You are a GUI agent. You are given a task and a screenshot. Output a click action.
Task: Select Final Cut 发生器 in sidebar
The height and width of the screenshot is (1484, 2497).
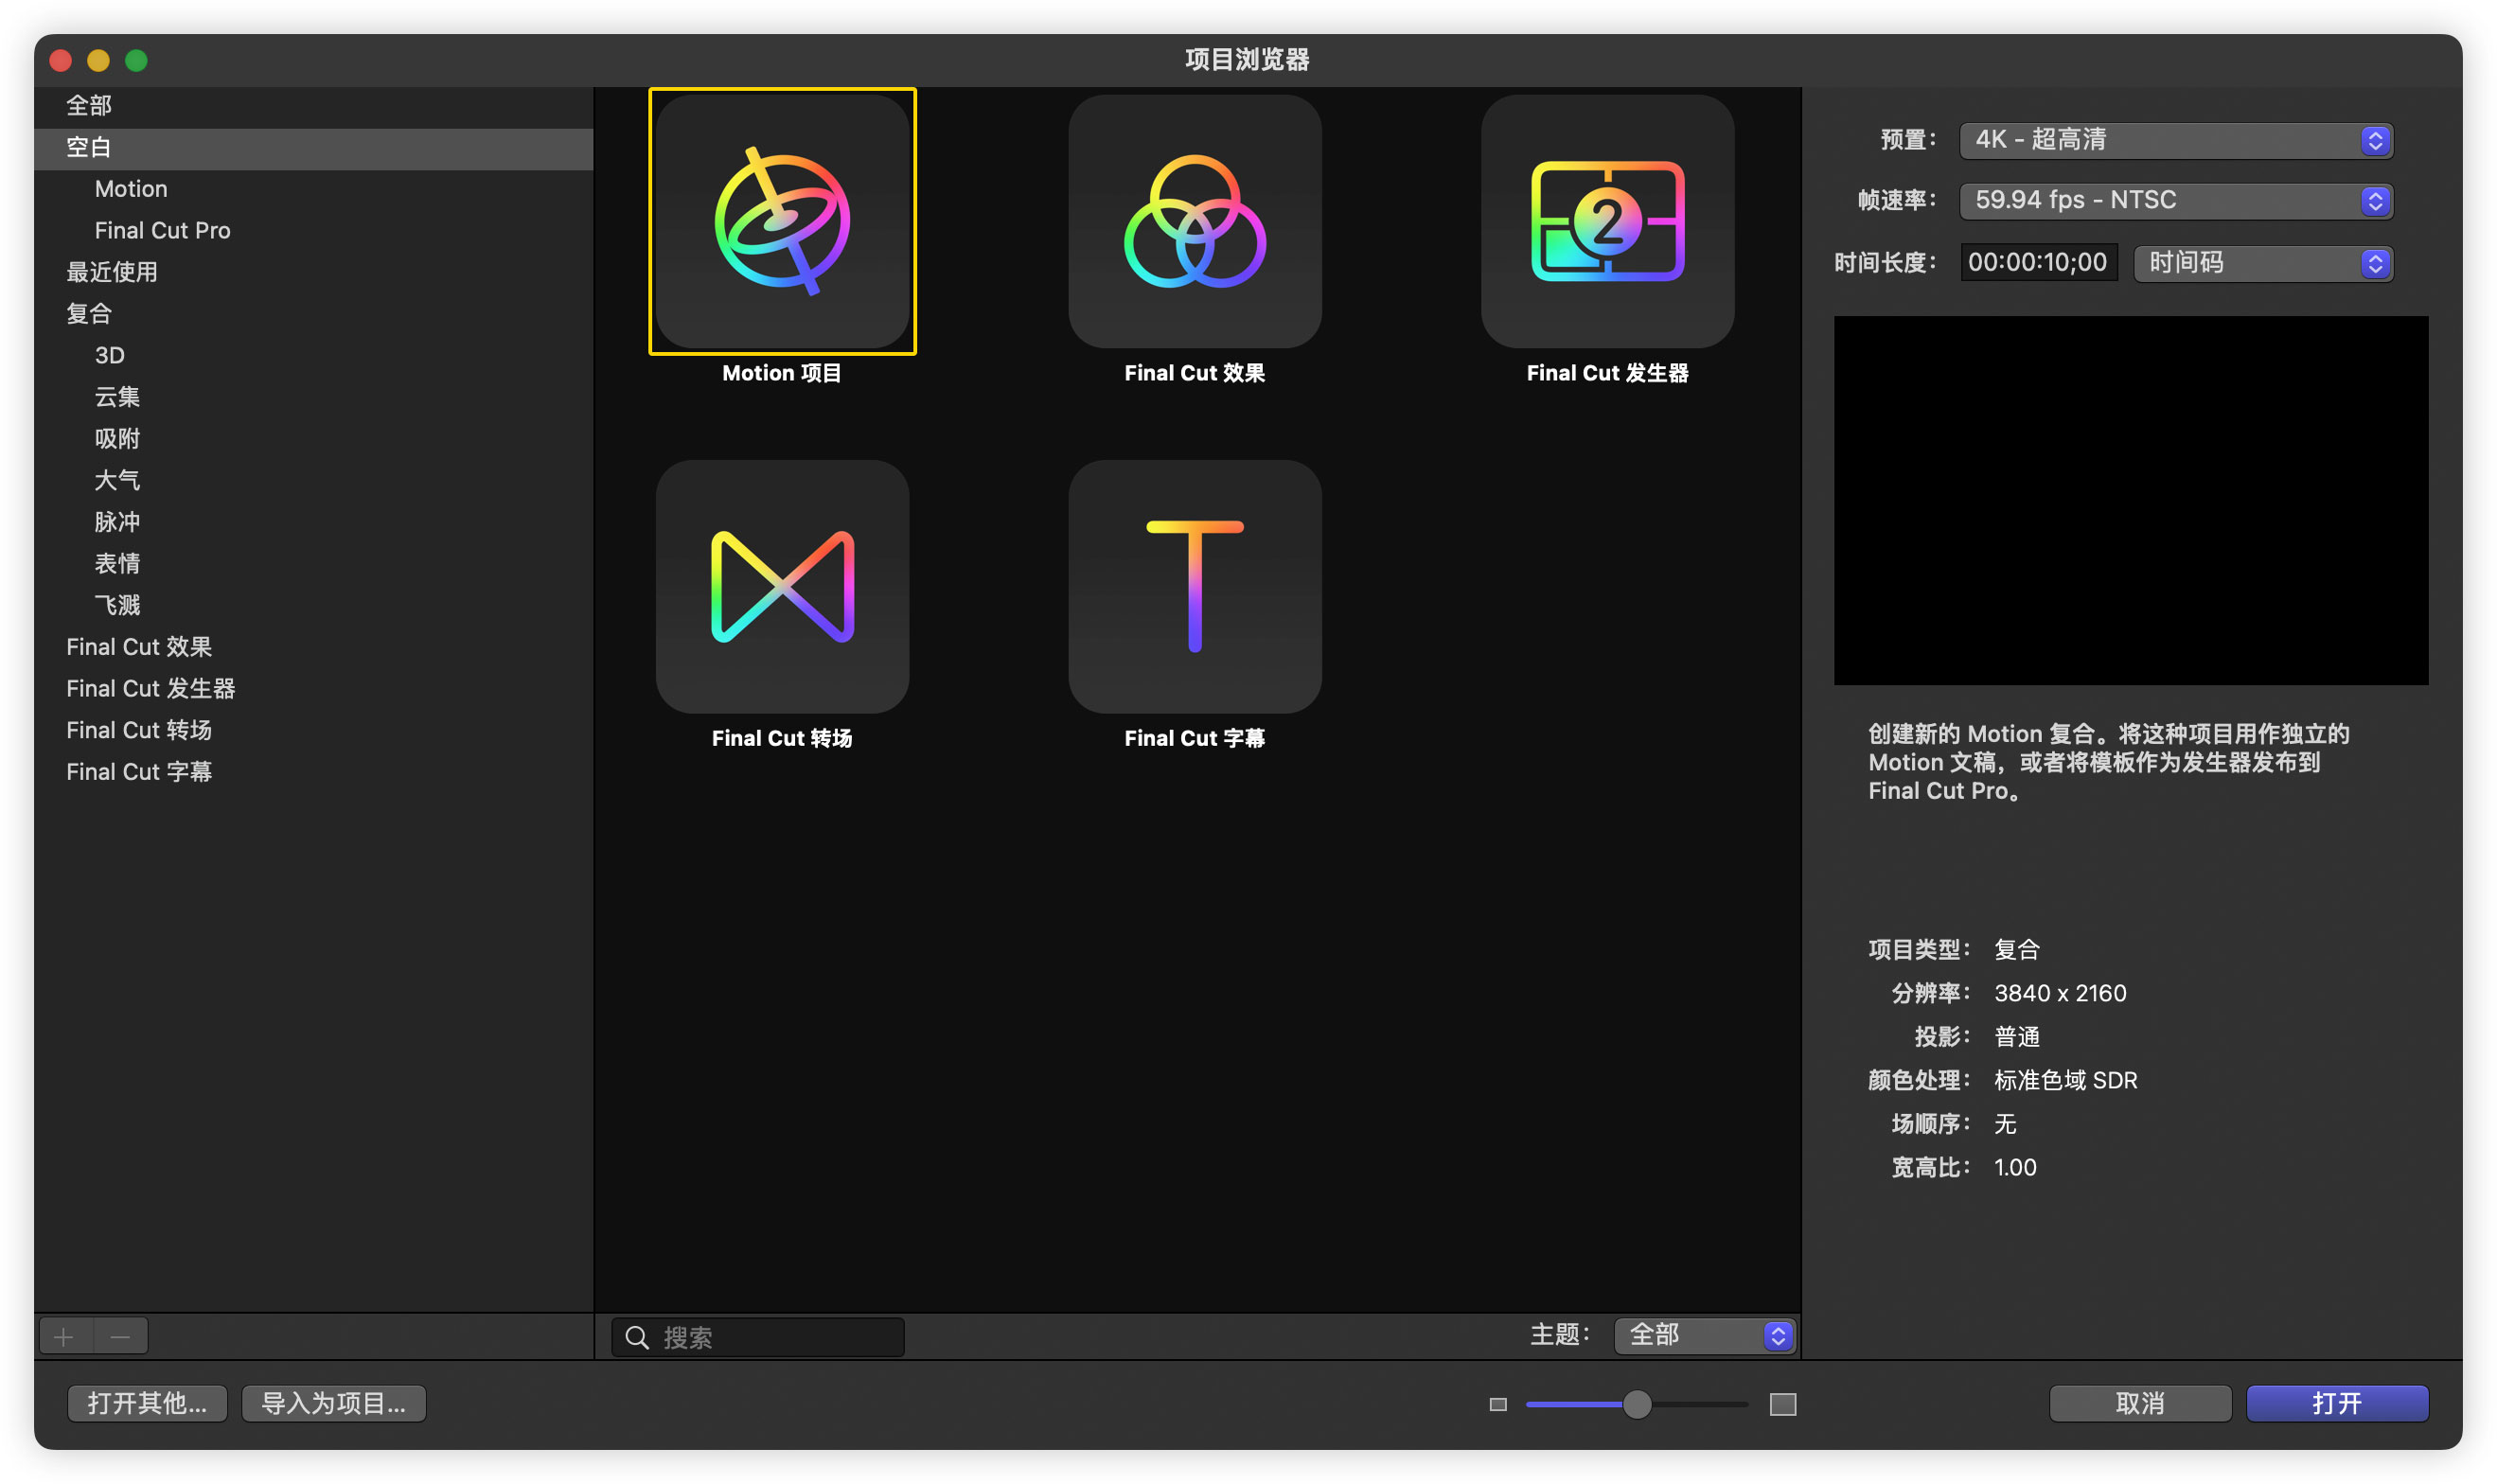pos(313,689)
